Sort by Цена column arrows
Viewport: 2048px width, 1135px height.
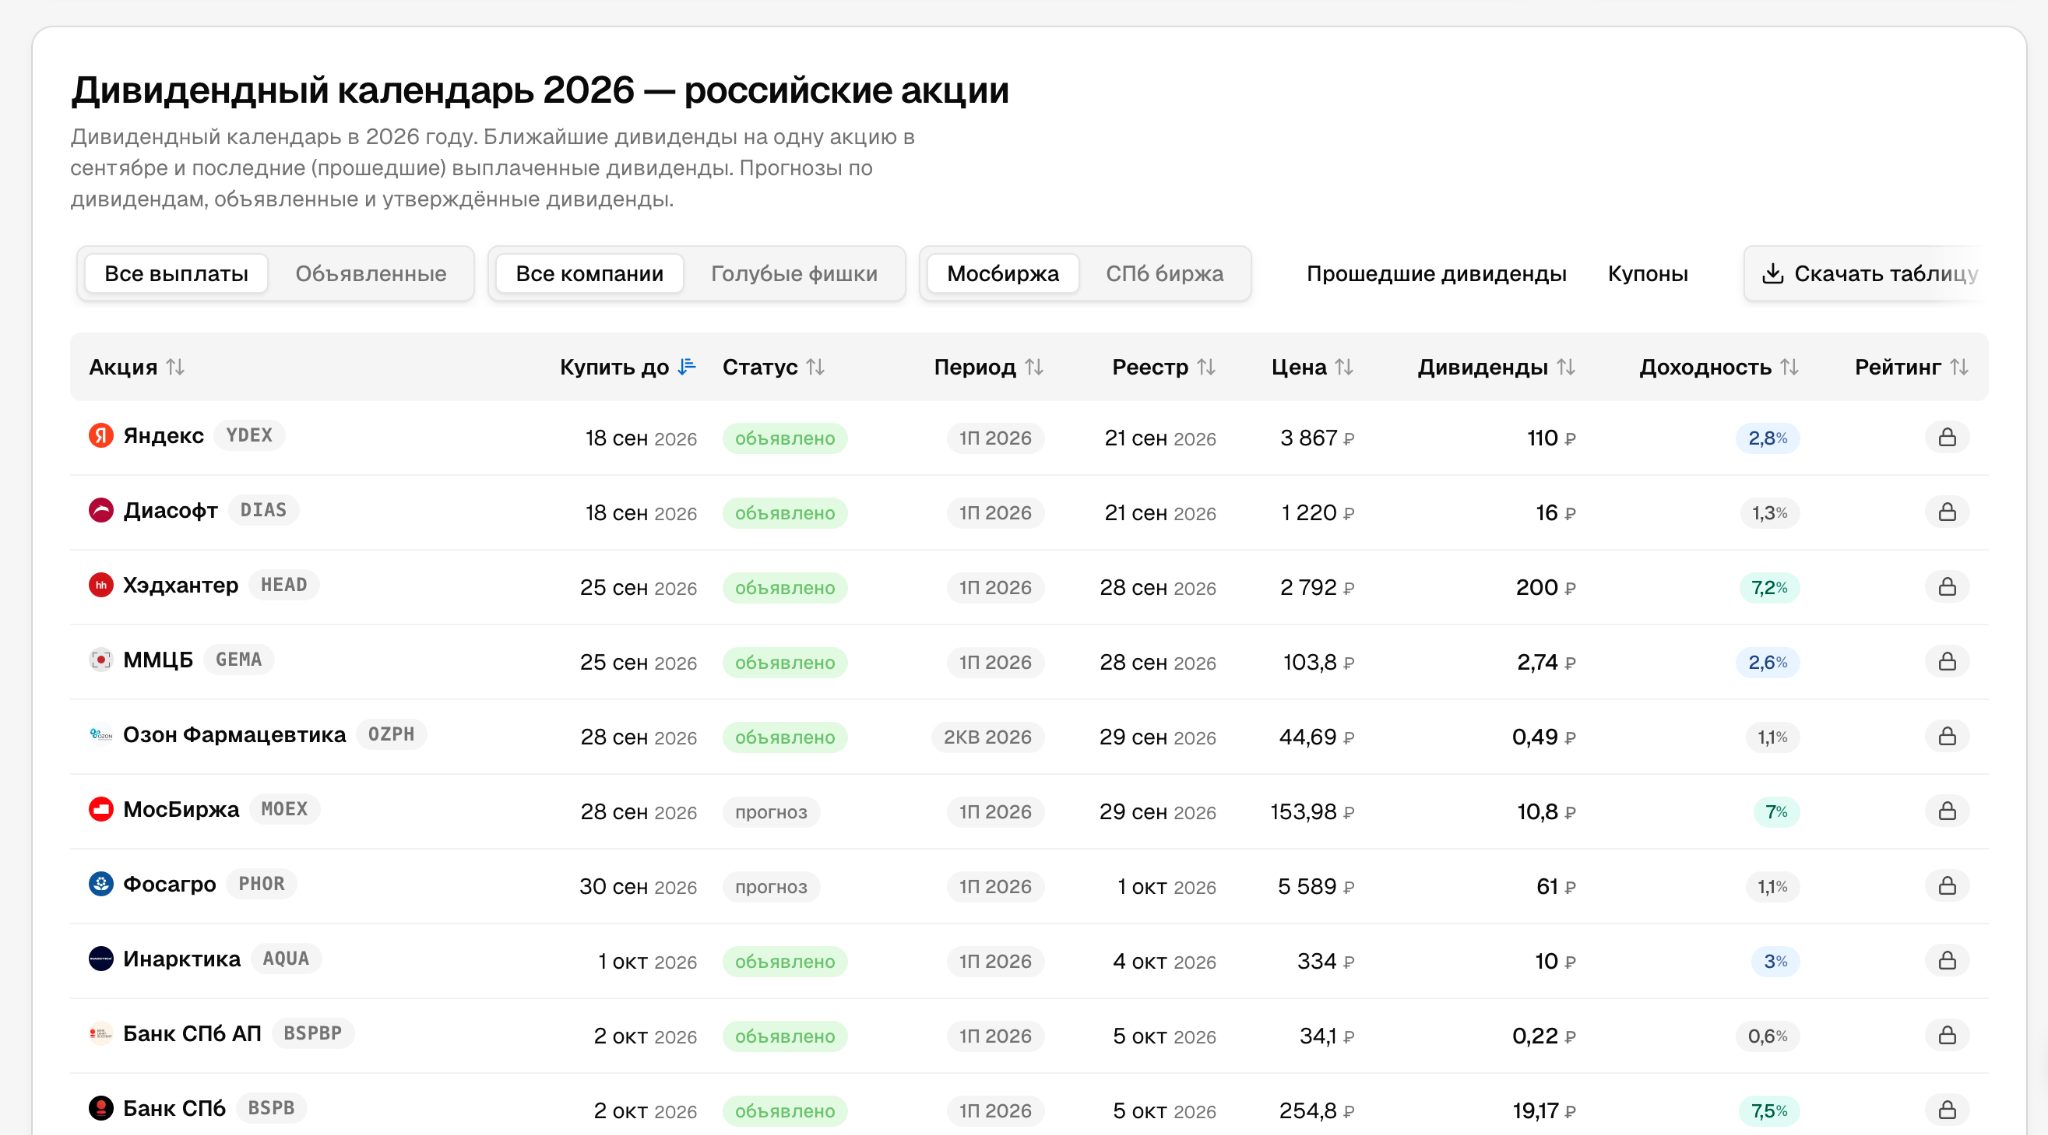(1344, 367)
